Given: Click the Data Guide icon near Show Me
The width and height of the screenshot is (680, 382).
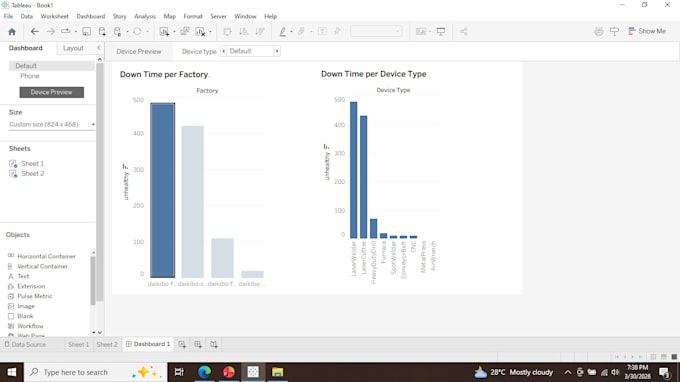Looking at the screenshot, I should pos(598,31).
